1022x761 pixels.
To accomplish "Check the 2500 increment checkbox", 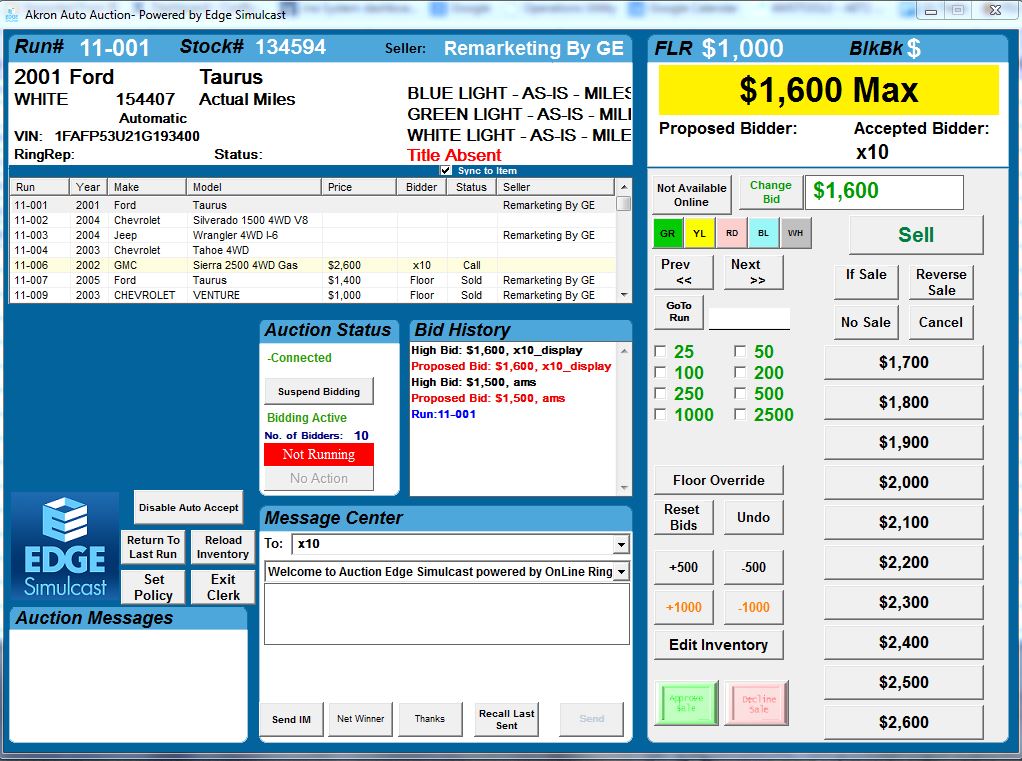I will coord(740,414).
